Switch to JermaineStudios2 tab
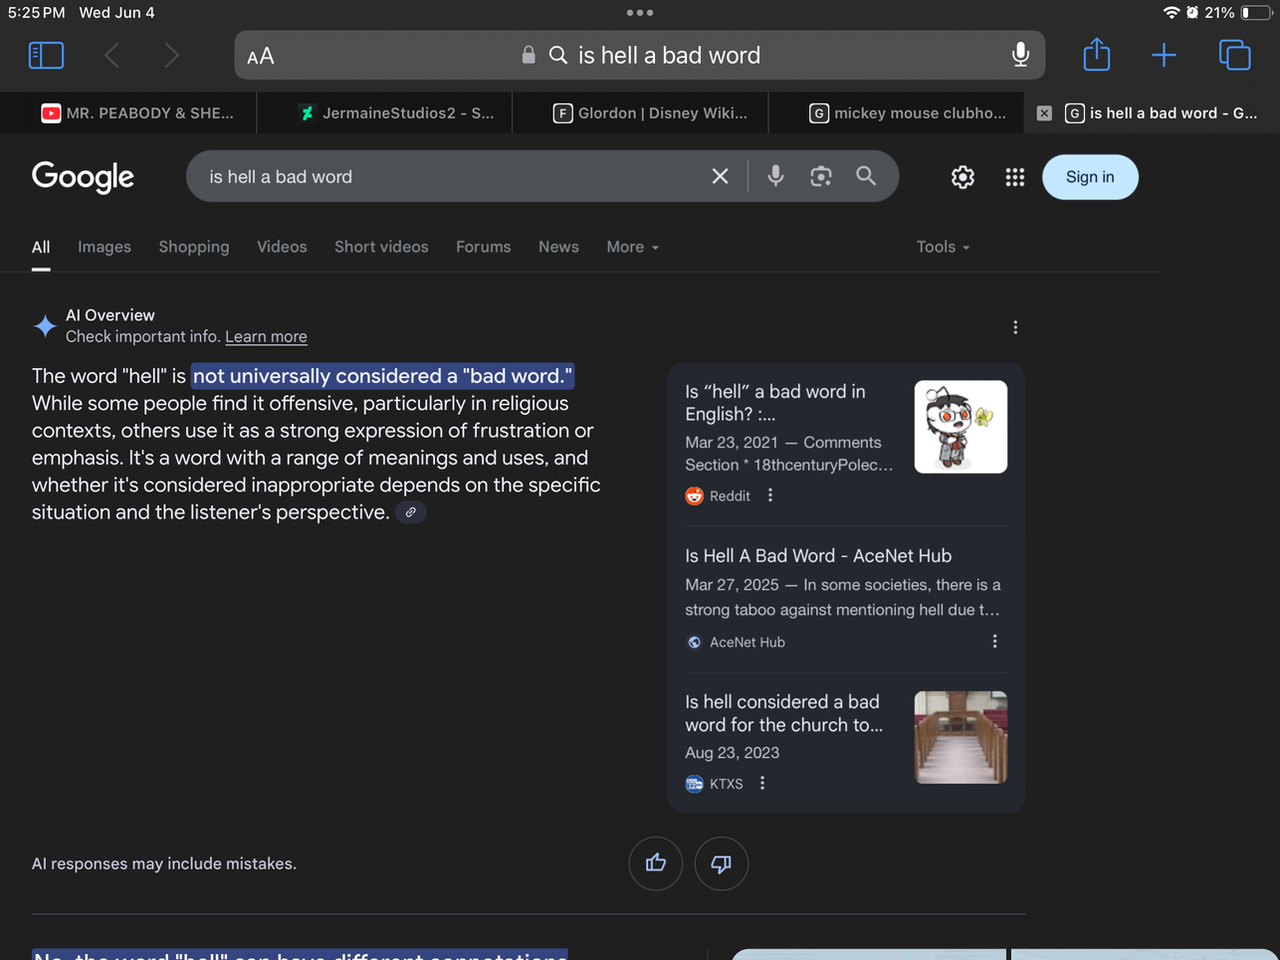 [396, 113]
